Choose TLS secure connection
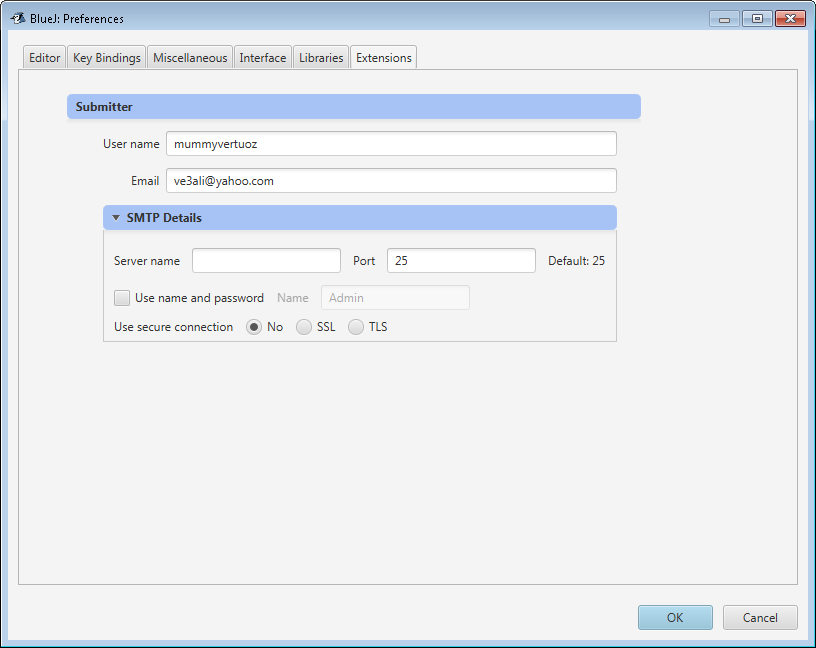 click(355, 327)
